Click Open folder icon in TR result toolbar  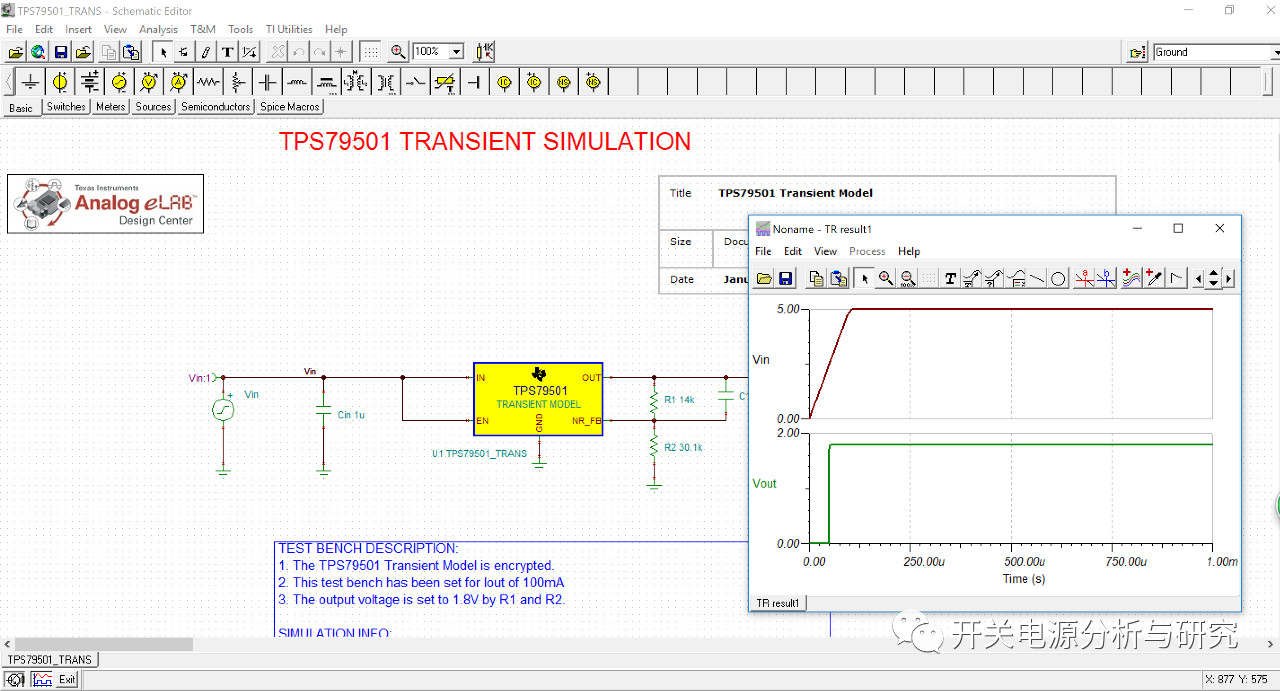point(764,279)
